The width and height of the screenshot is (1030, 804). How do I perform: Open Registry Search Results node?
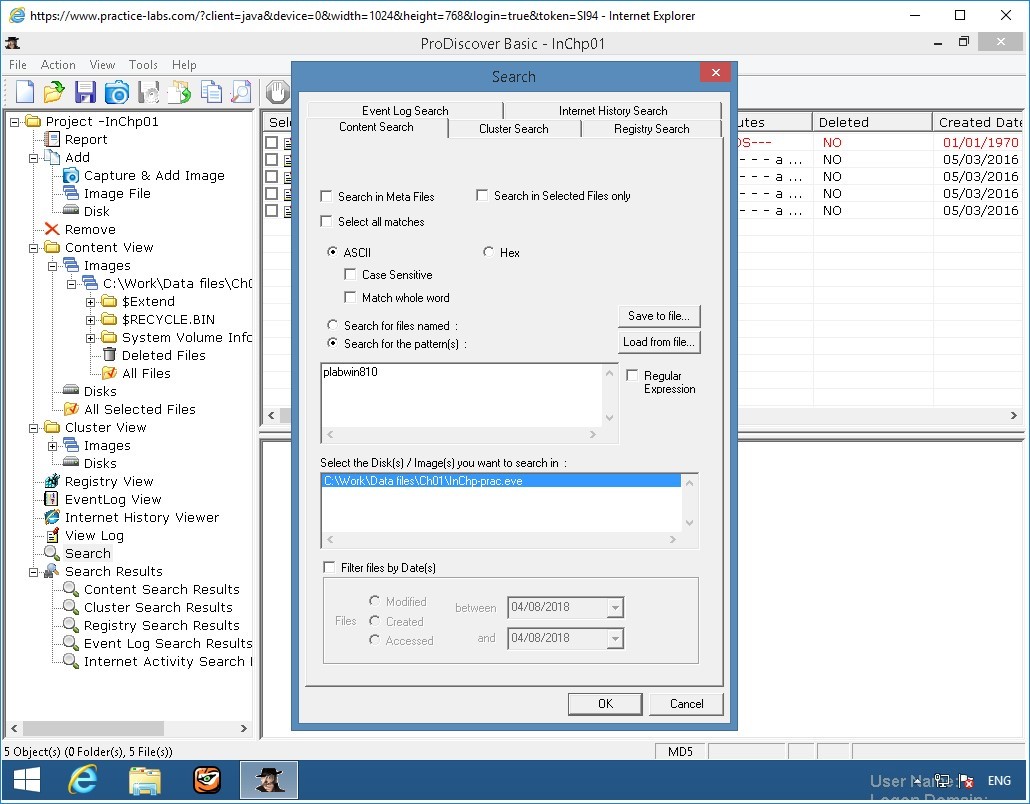pyautogui.click(x=162, y=625)
